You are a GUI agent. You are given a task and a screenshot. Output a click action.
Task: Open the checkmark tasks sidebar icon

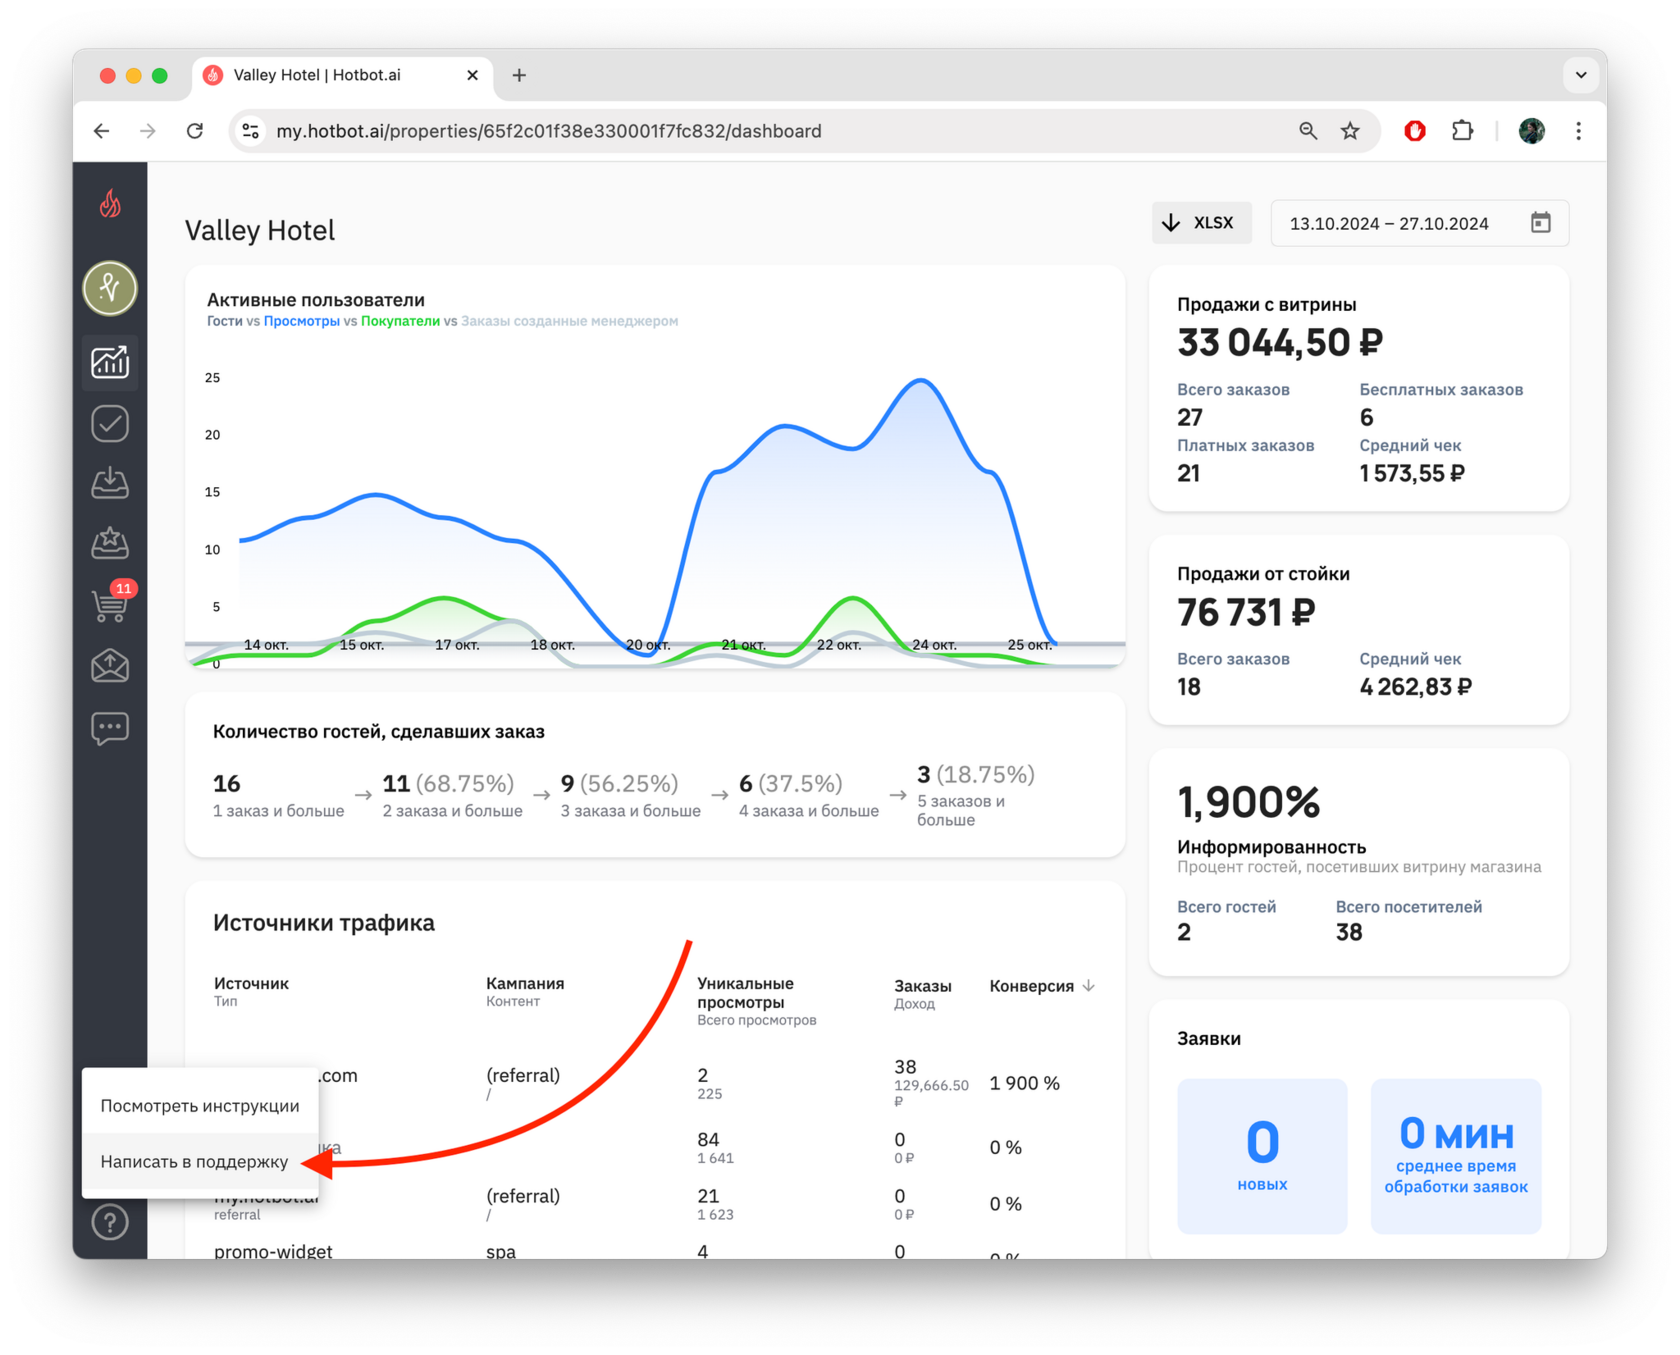[110, 424]
